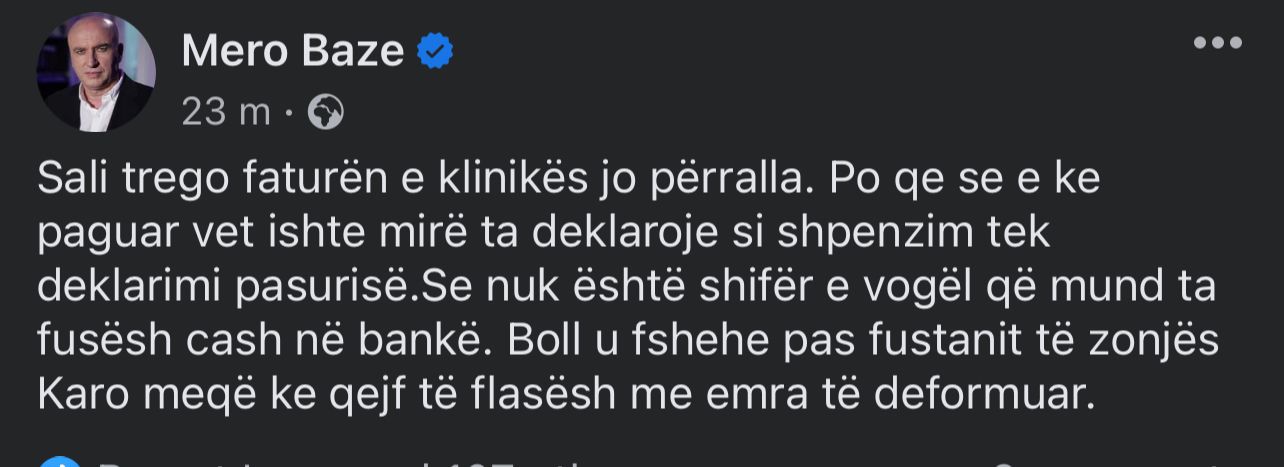Open the three-dot post options menu
The image size is (1284, 467).
pos(1217,43)
